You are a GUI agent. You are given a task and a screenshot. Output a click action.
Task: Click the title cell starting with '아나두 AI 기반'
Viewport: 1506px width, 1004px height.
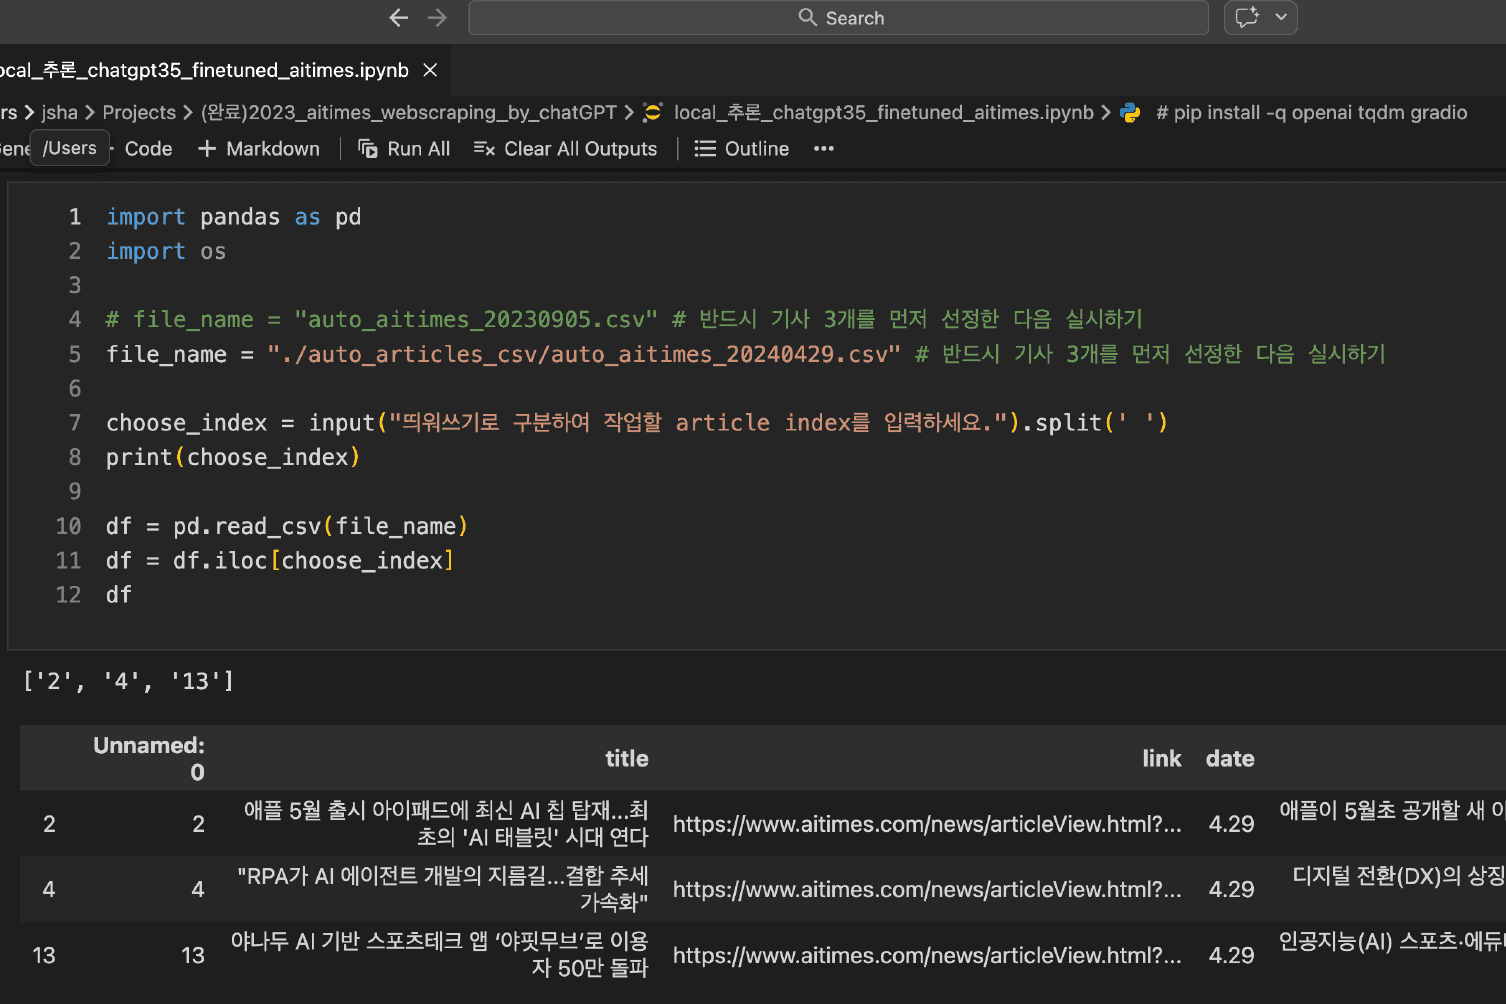click(x=440, y=954)
